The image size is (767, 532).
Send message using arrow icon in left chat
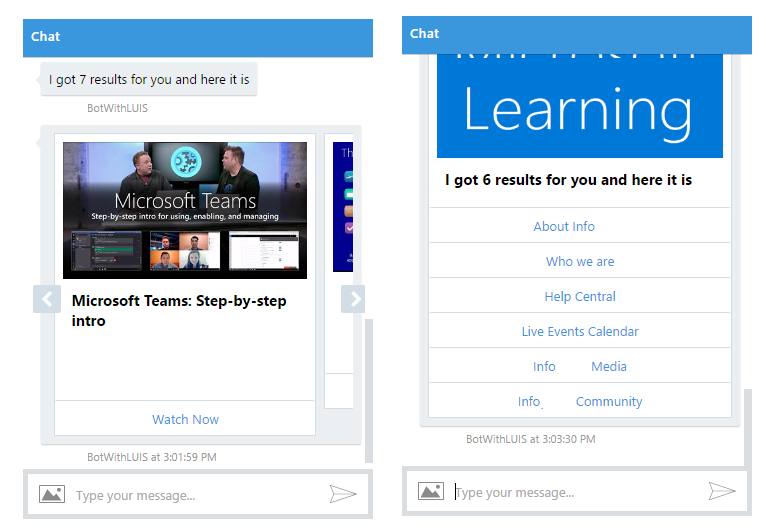click(342, 494)
